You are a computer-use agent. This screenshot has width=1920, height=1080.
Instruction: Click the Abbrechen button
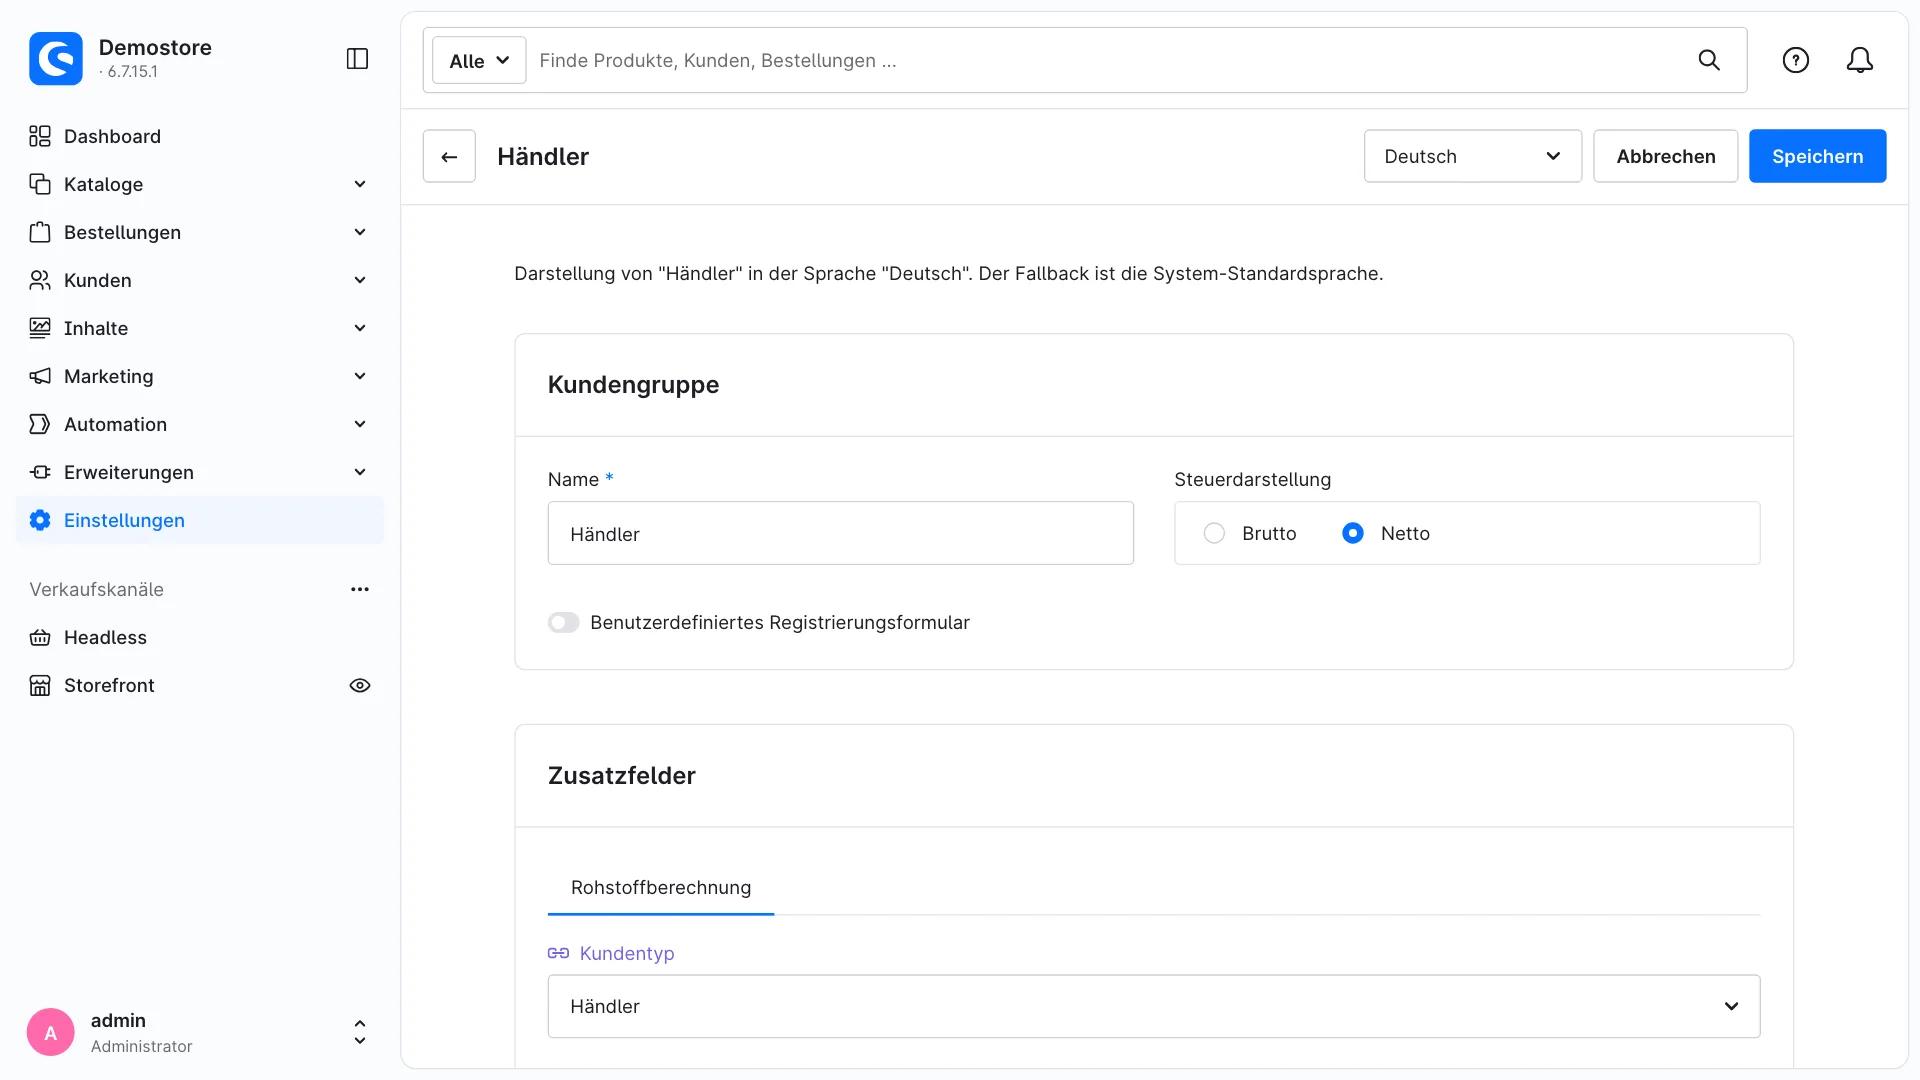click(x=1665, y=156)
